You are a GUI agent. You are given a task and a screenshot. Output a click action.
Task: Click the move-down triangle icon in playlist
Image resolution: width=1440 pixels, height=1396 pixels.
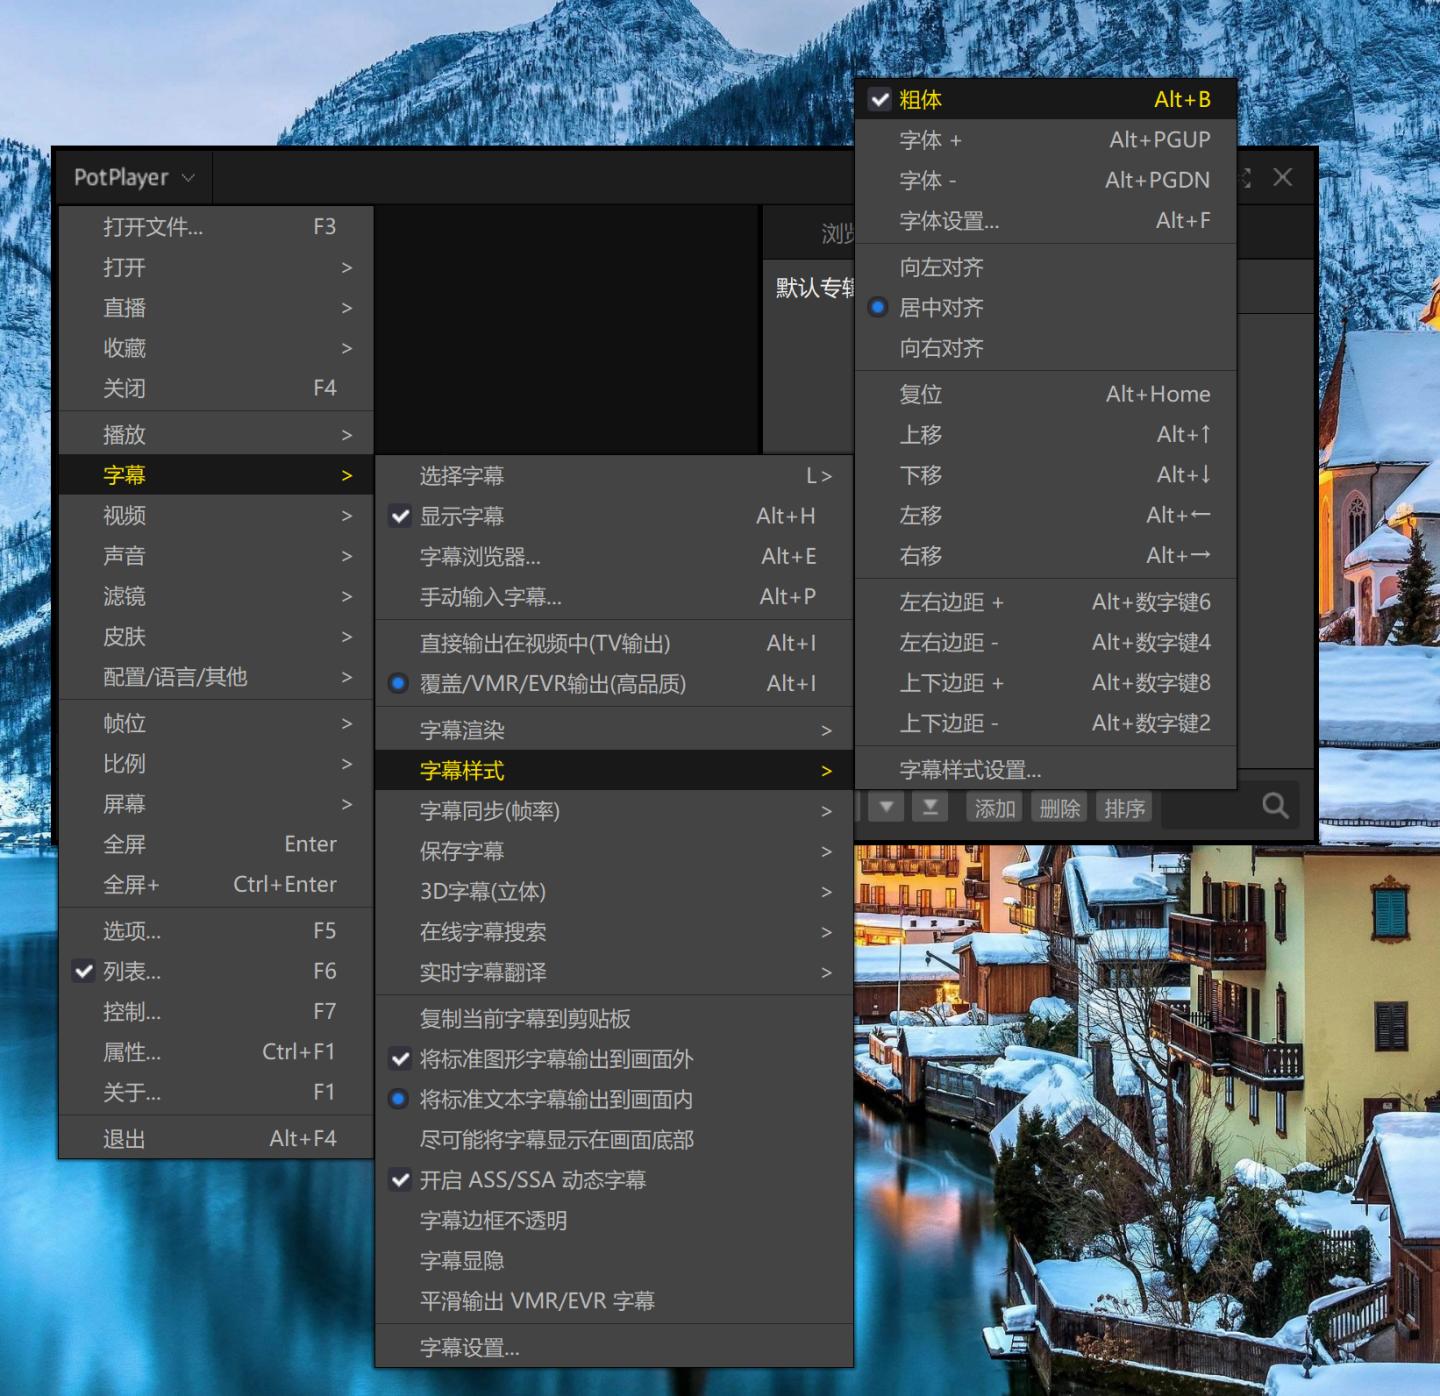[886, 807]
